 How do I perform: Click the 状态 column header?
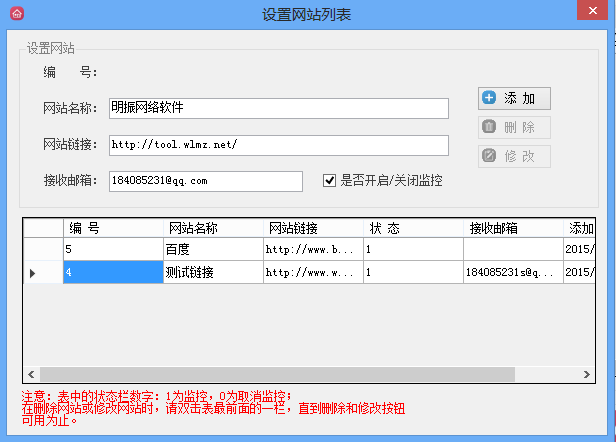pos(413,228)
